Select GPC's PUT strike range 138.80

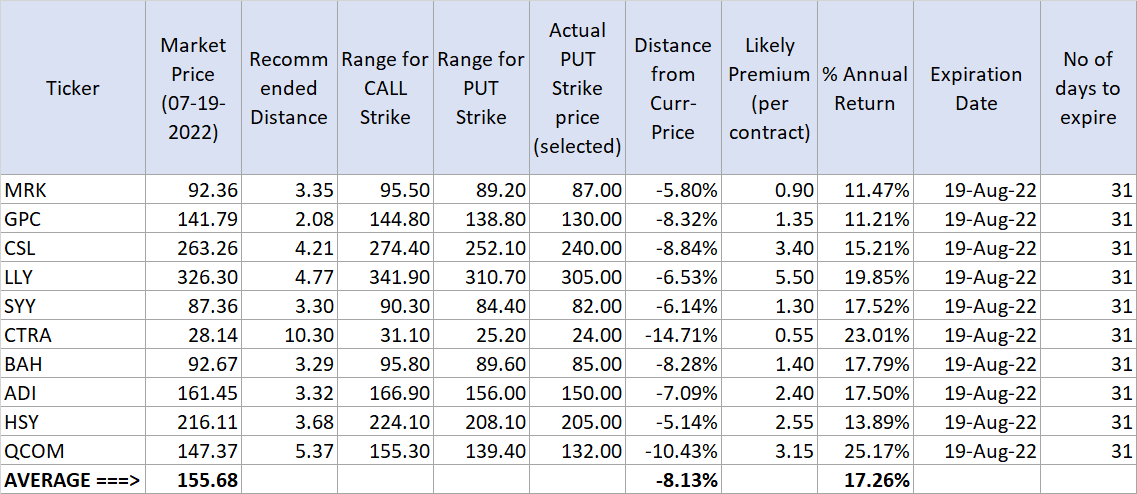point(481,218)
